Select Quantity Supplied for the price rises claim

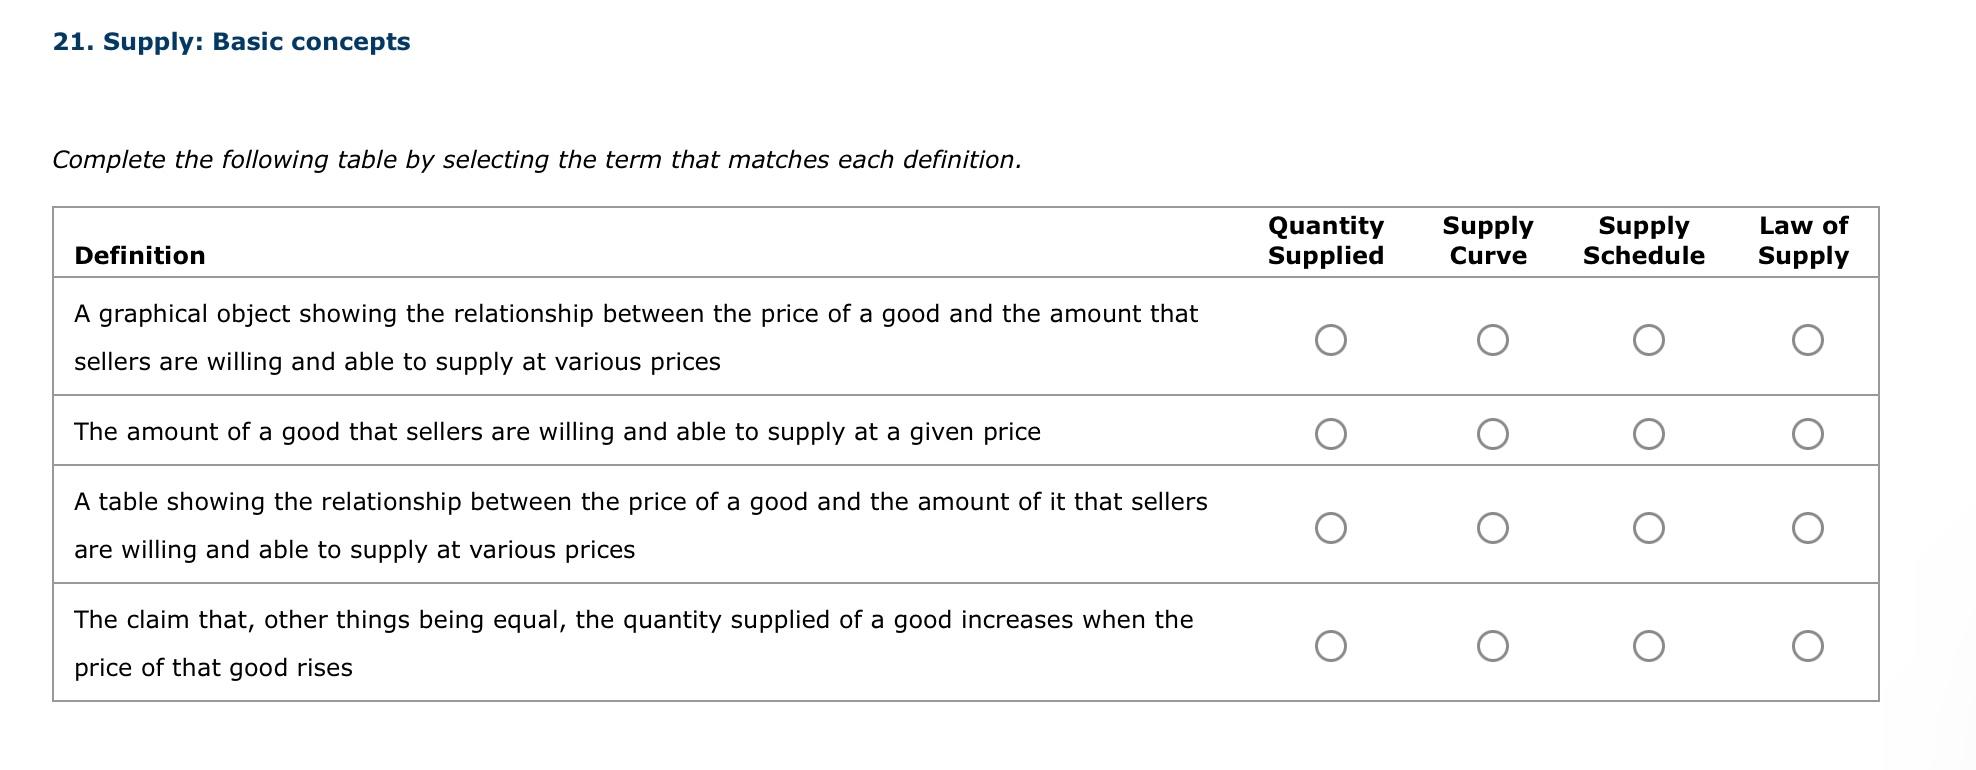coord(1329,645)
